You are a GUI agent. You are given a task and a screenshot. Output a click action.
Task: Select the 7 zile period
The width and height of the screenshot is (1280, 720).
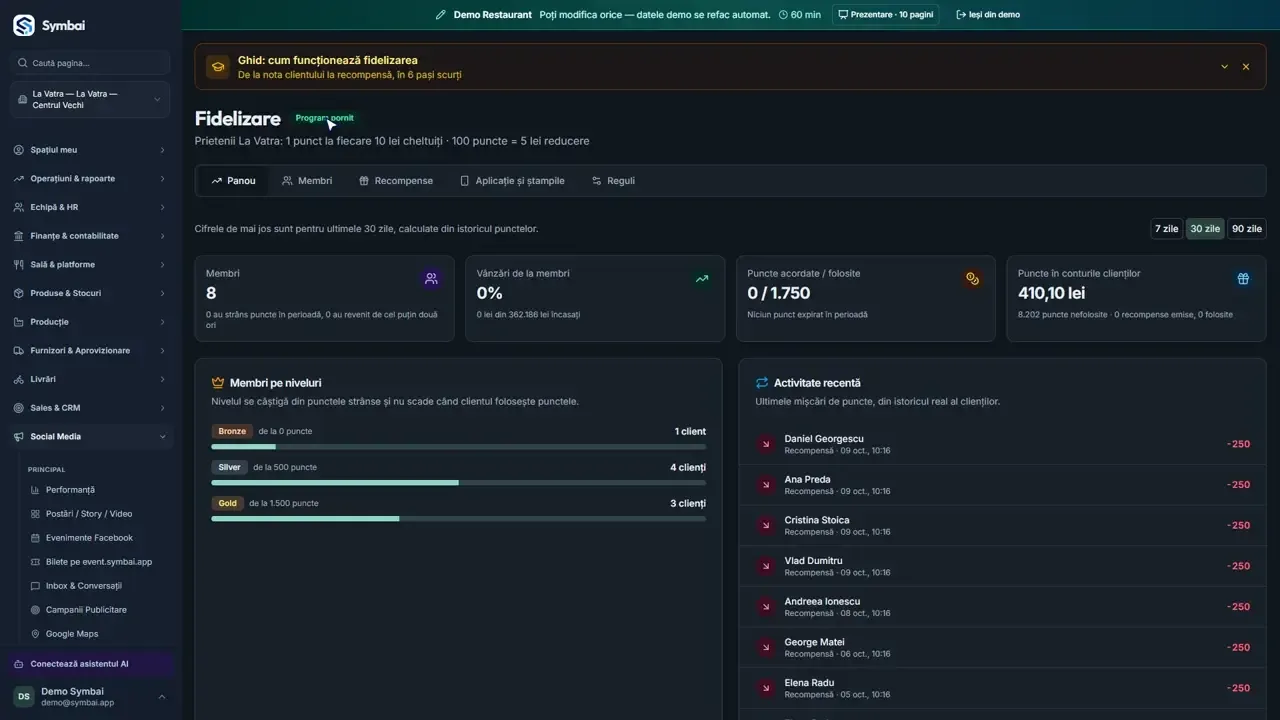click(1167, 229)
